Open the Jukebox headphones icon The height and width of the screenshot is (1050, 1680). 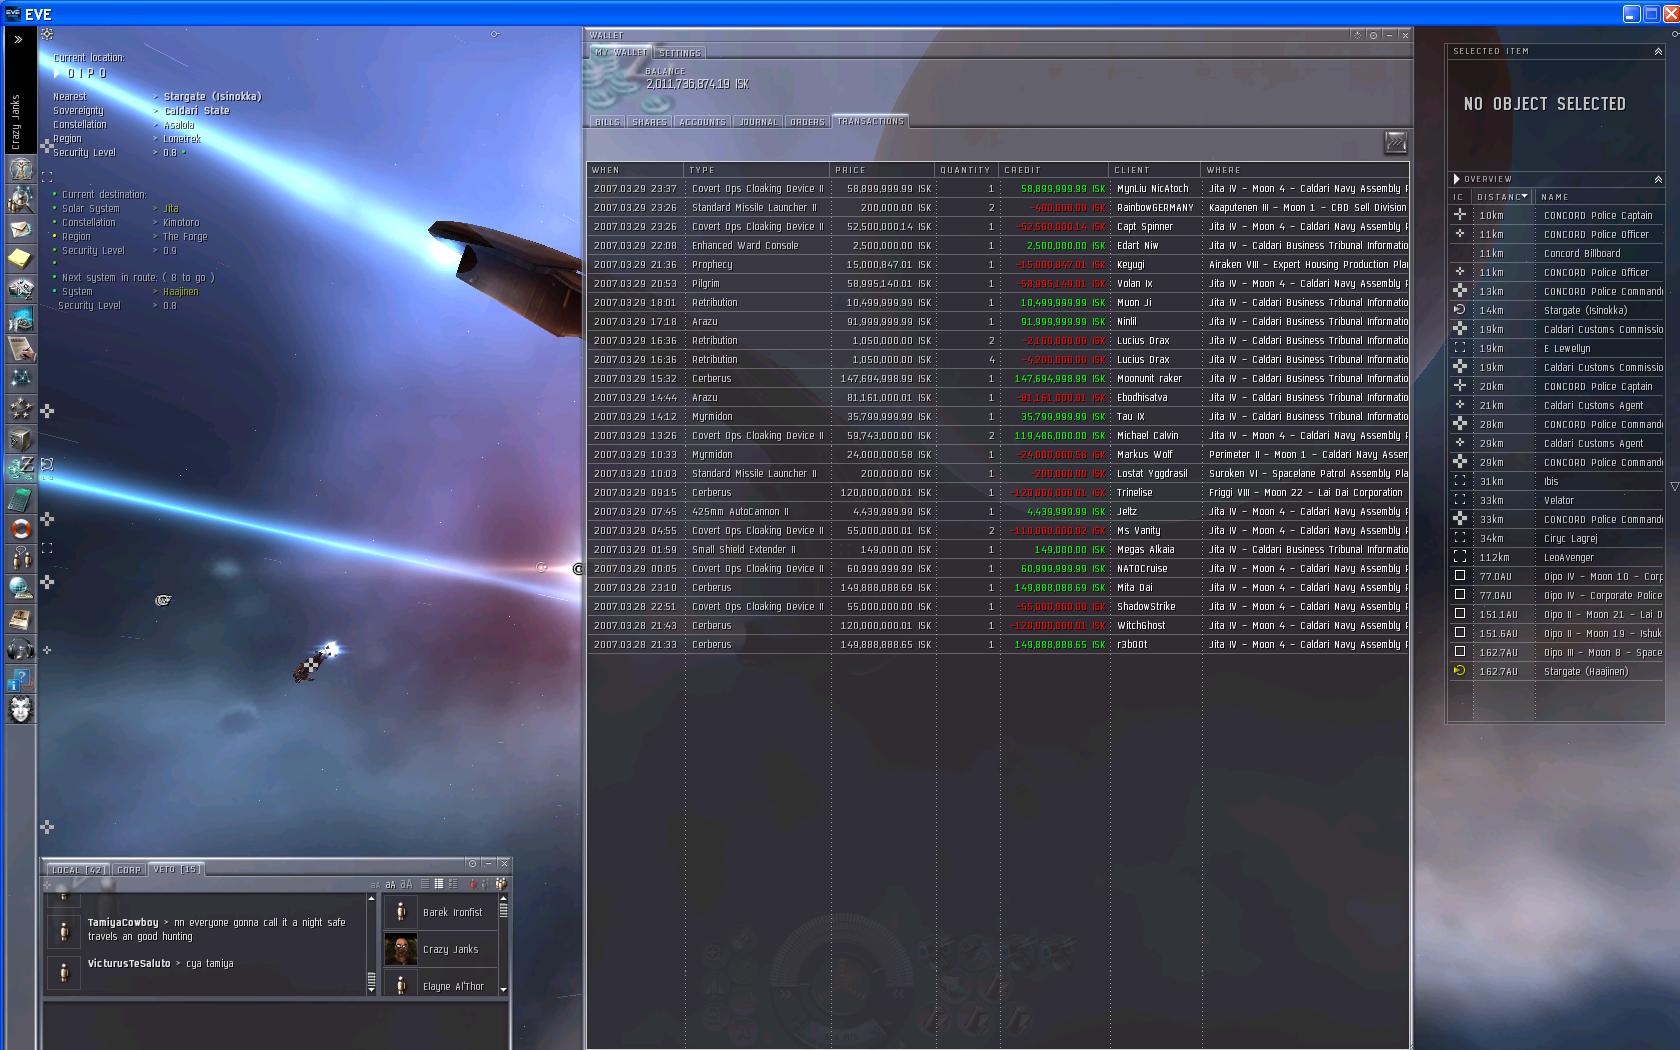coord(21,649)
